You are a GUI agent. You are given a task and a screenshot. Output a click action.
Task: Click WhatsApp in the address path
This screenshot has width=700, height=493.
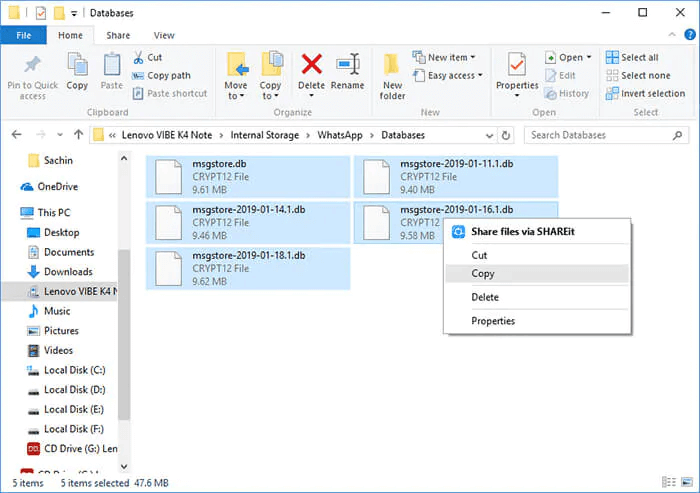pos(340,135)
